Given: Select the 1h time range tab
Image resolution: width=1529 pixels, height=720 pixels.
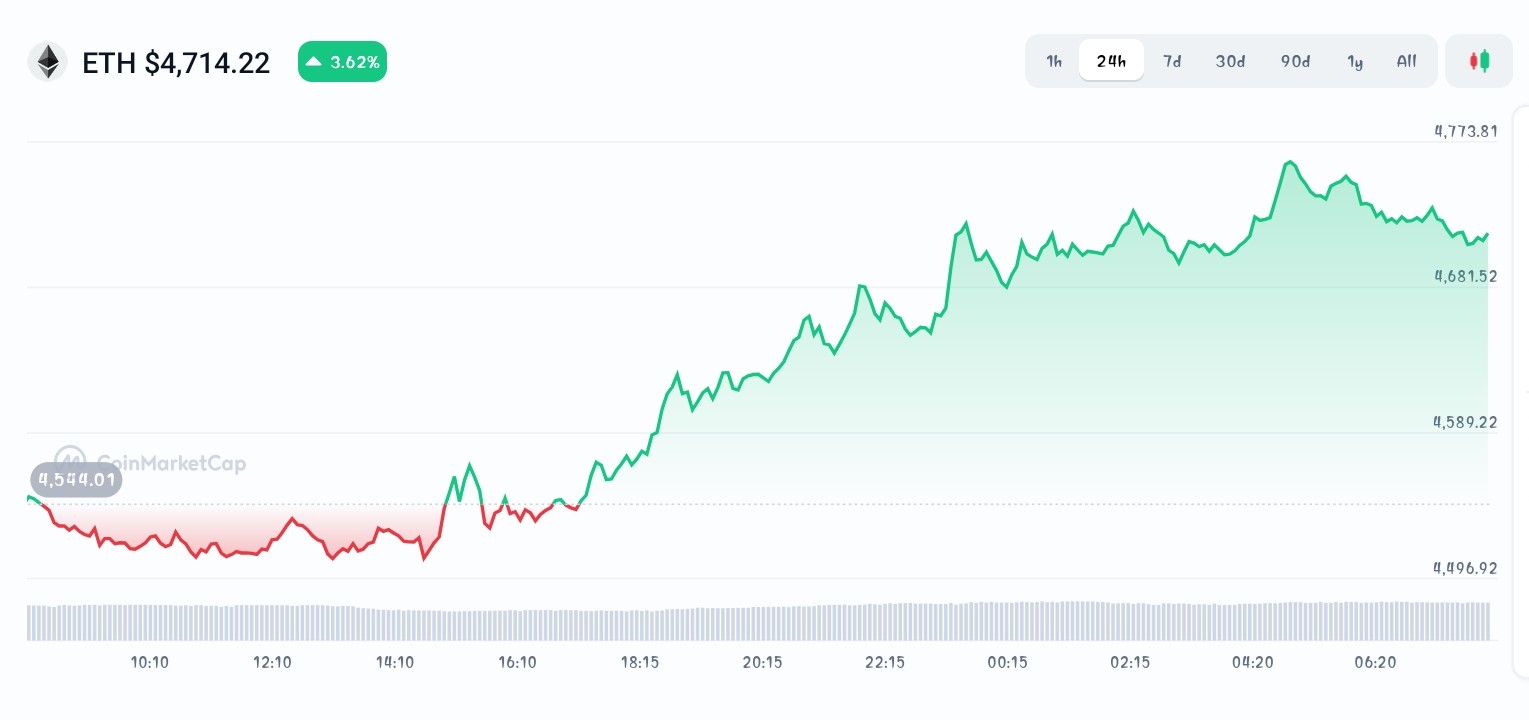Looking at the screenshot, I should (x=1054, y=61).
